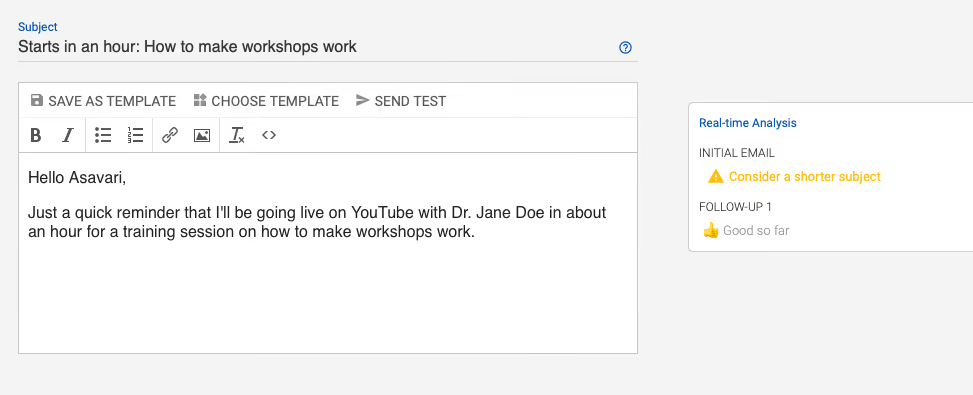The height and width of the screenshot is (395, 973).
Task: Send a test email
Action: [x=401, y=101]
